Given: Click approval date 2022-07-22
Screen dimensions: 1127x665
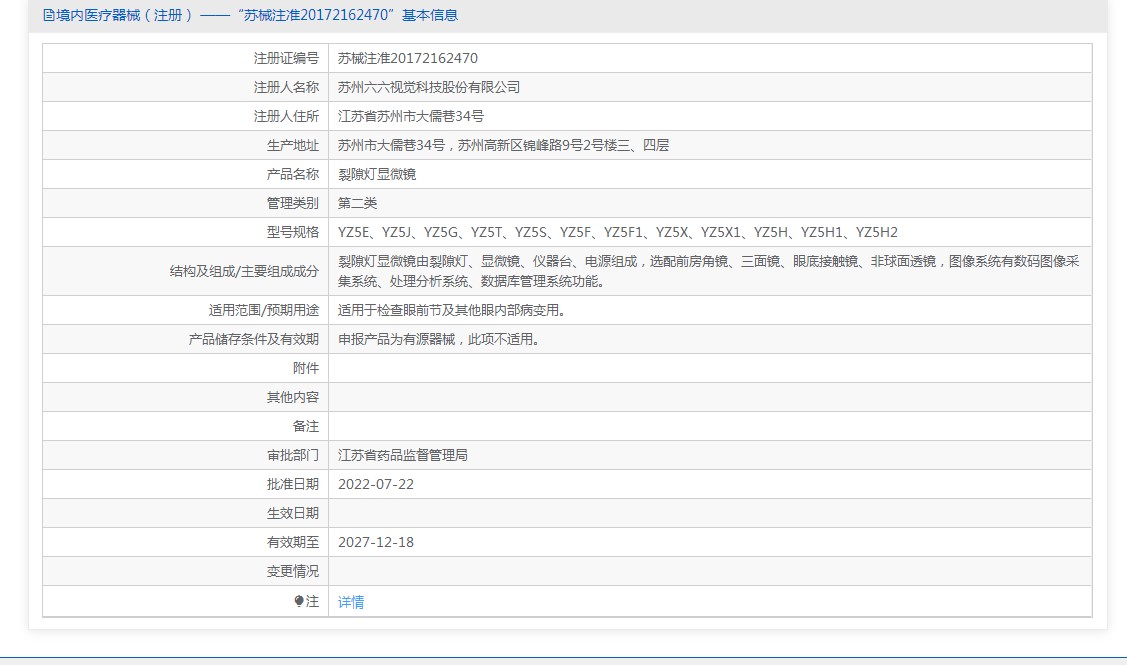Looking at the screenshot, I should 376,484.
